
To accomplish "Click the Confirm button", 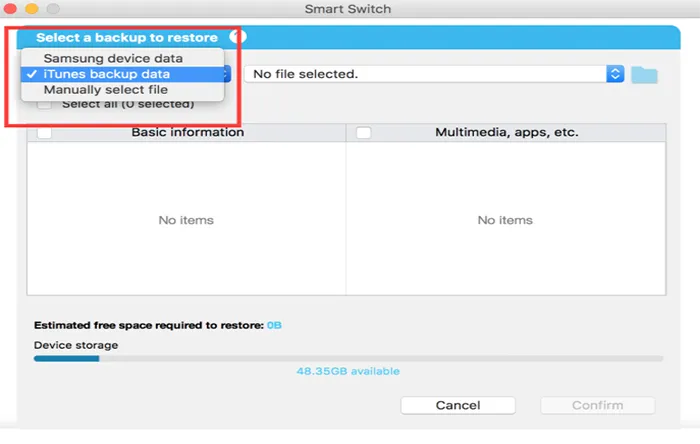I will click(597, 406).
